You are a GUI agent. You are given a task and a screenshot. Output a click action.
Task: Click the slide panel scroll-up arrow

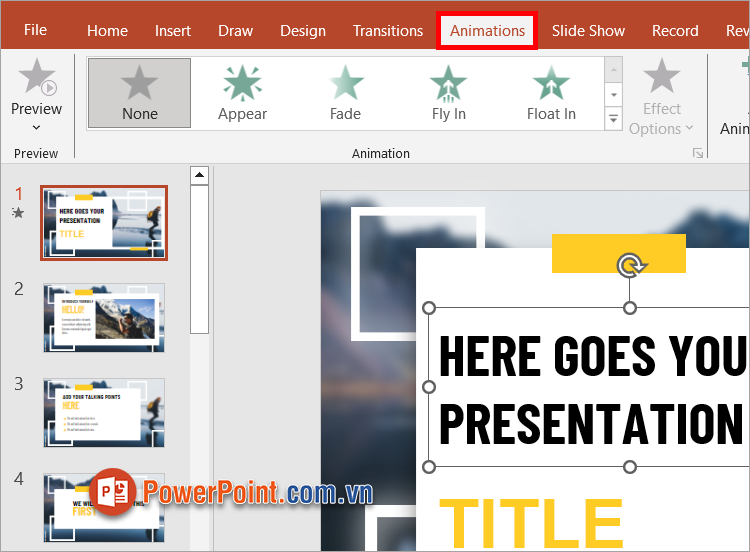(199, 176)
